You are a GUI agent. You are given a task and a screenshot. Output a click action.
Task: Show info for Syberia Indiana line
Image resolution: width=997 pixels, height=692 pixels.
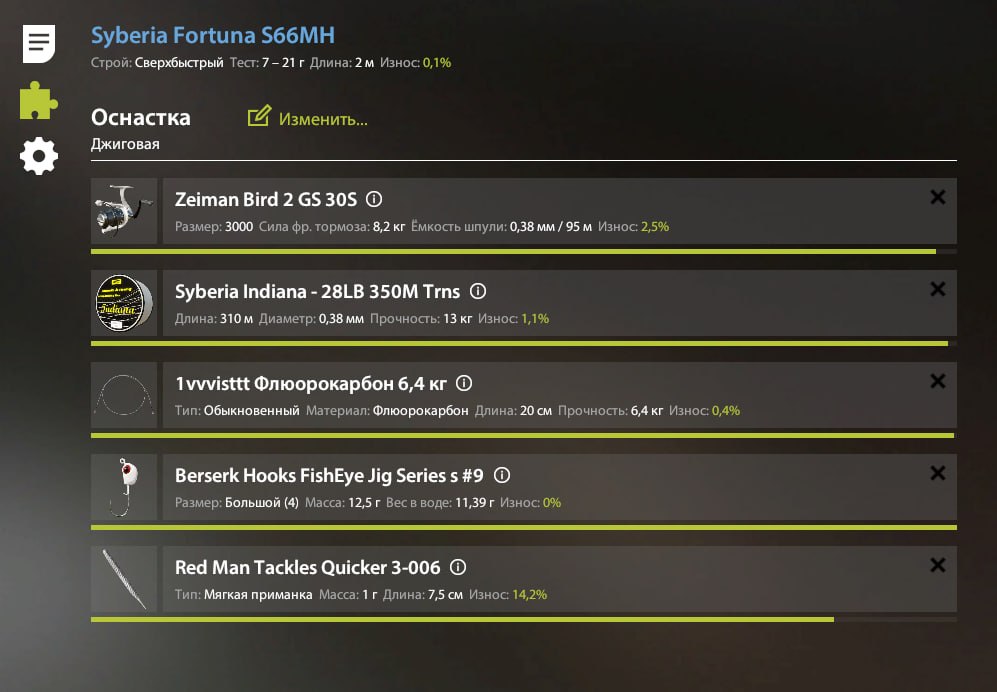pos(478,291)
